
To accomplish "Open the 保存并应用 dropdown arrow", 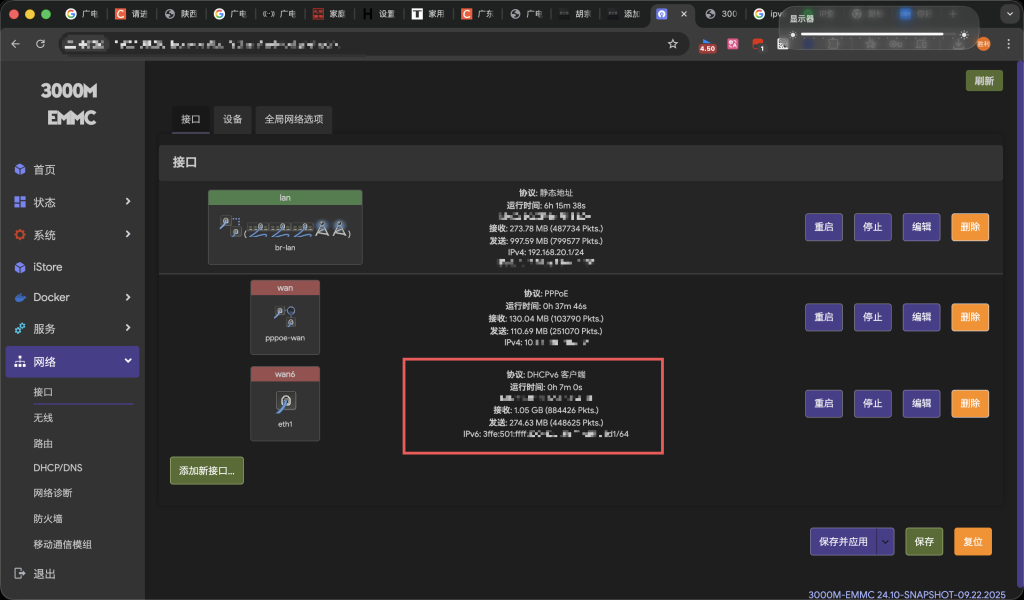I will coord(886,541).
